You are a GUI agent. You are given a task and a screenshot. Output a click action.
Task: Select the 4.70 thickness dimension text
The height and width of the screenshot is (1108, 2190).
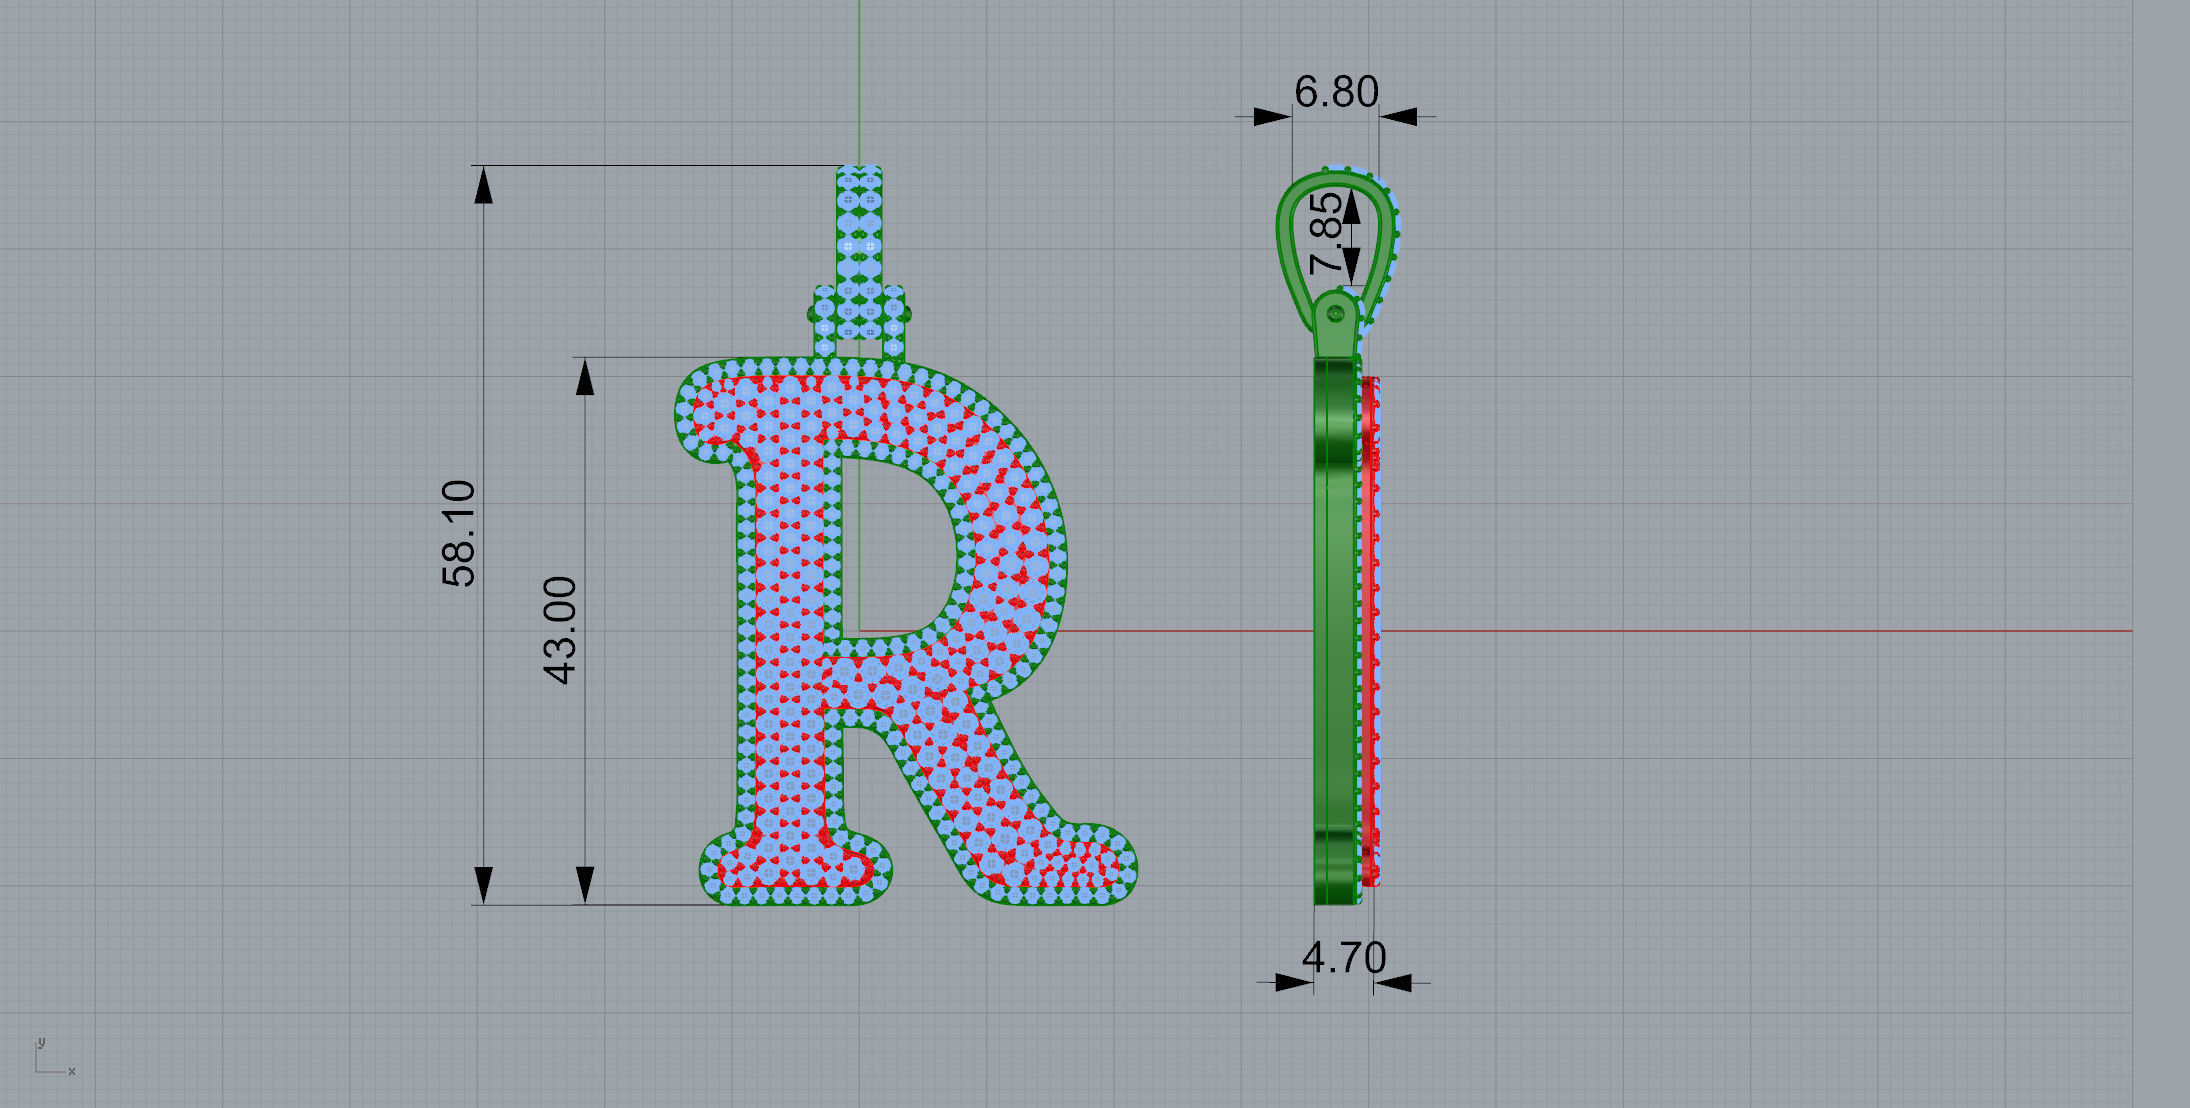pyautogui.click(x=1344, y=958)
